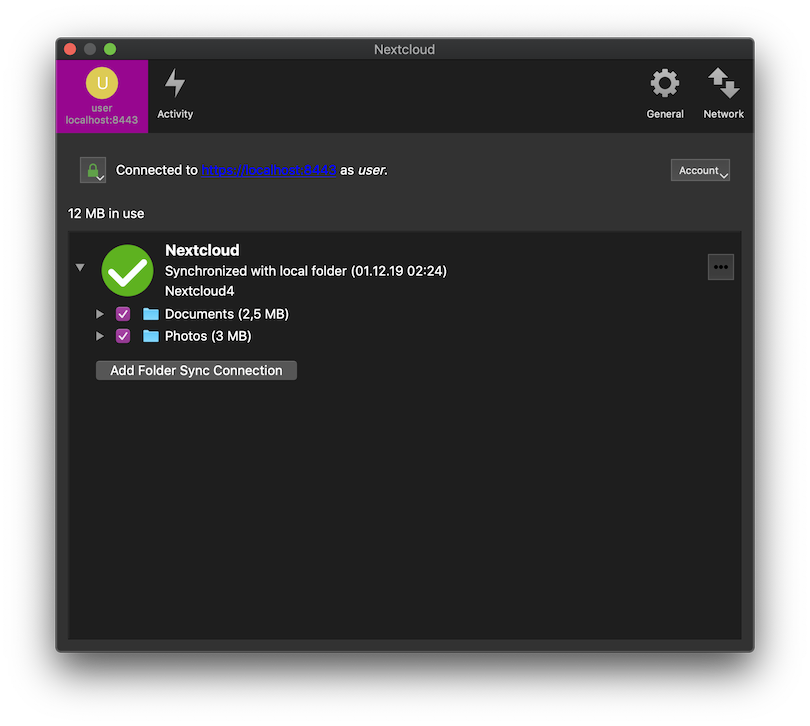
Task: Open the three-dot folder options menu
Action: [x=721, y=267]
